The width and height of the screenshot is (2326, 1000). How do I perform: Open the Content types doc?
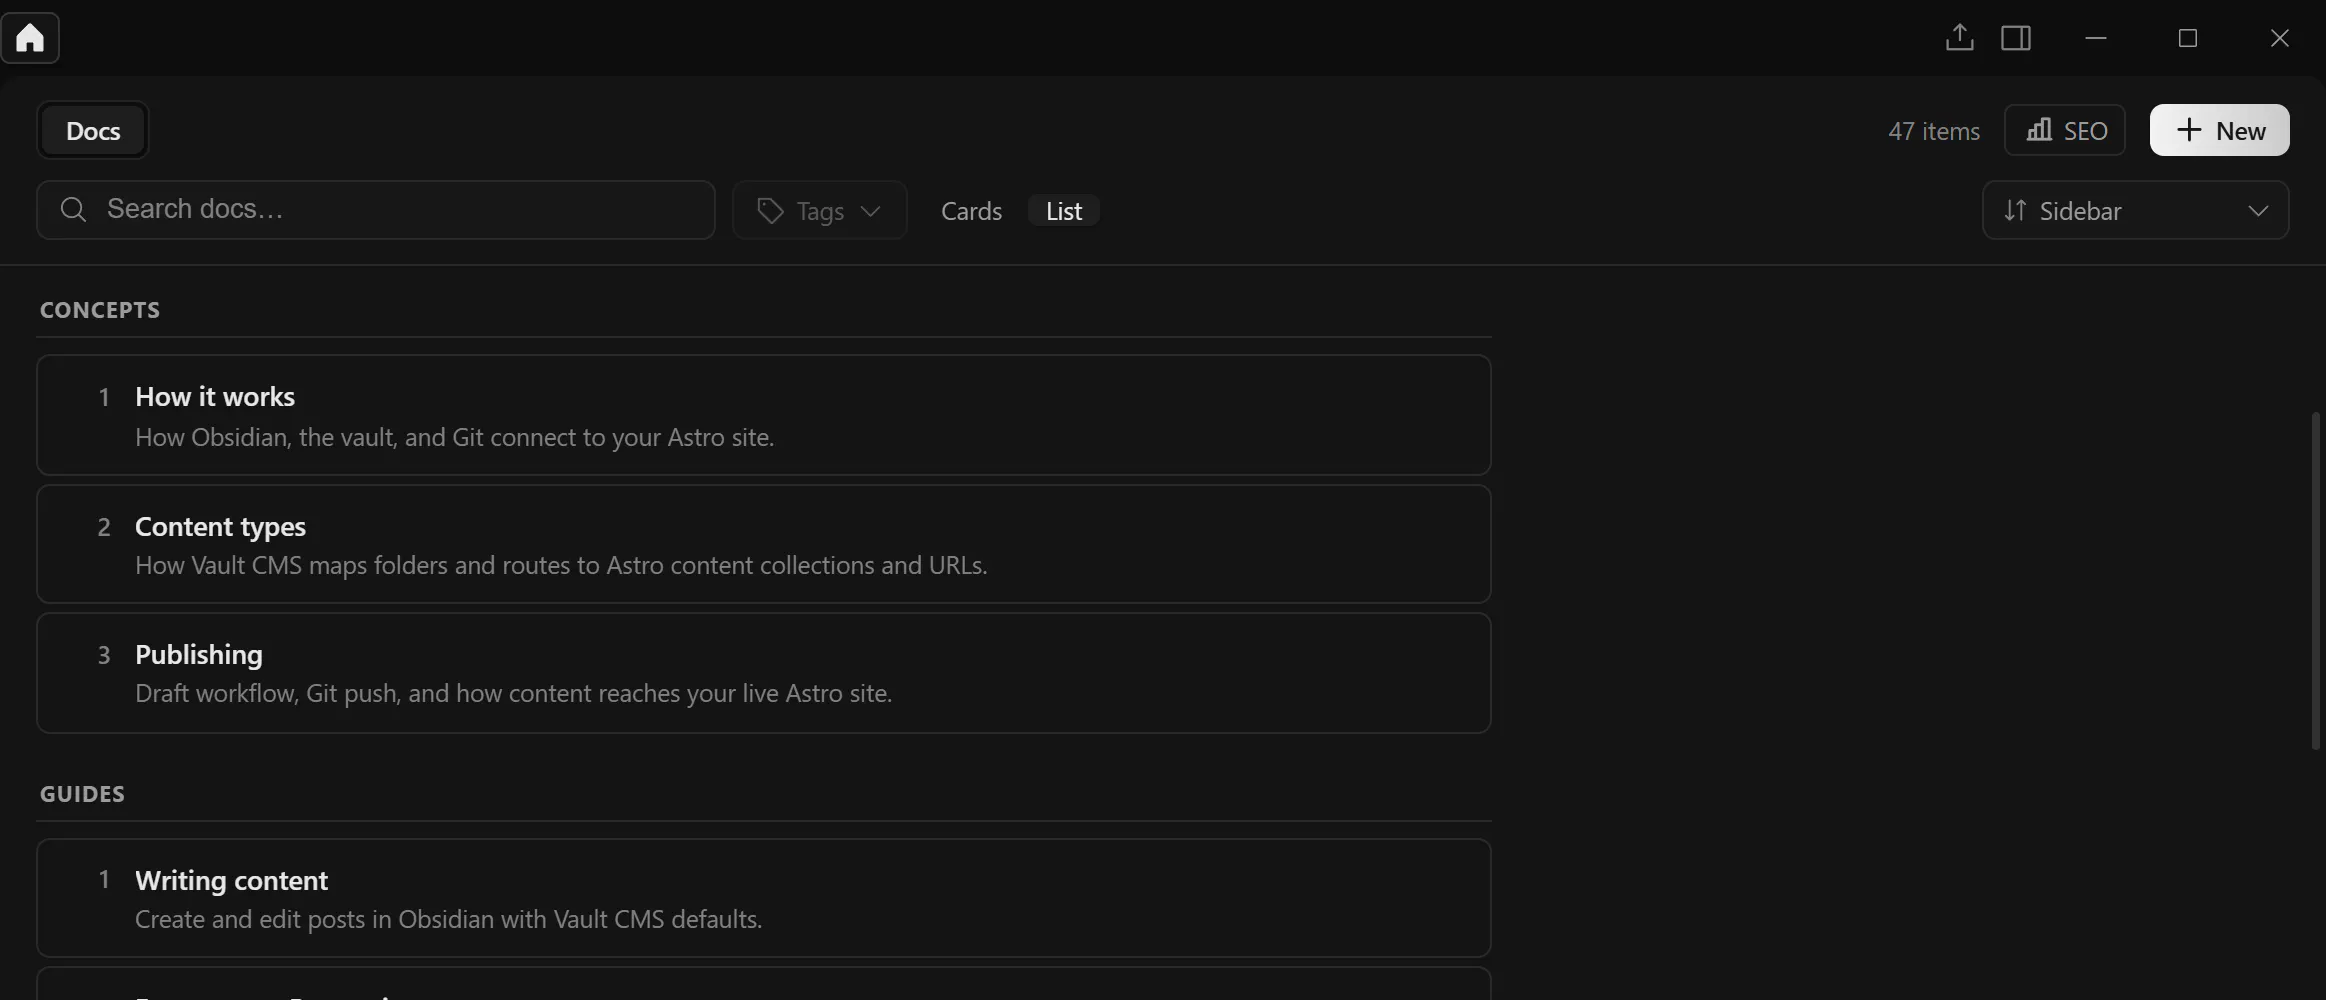click(764, 544)
